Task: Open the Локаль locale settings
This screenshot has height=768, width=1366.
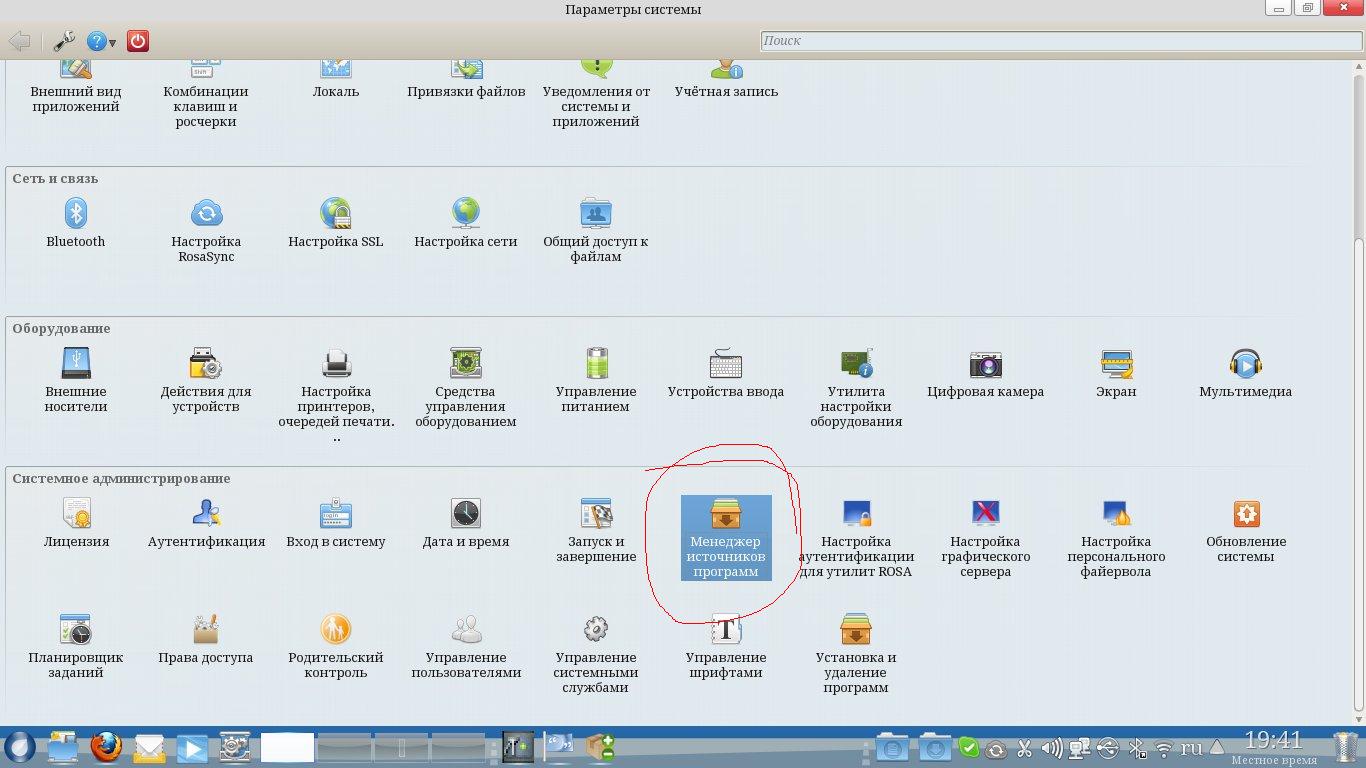Action: click(336, 80)
